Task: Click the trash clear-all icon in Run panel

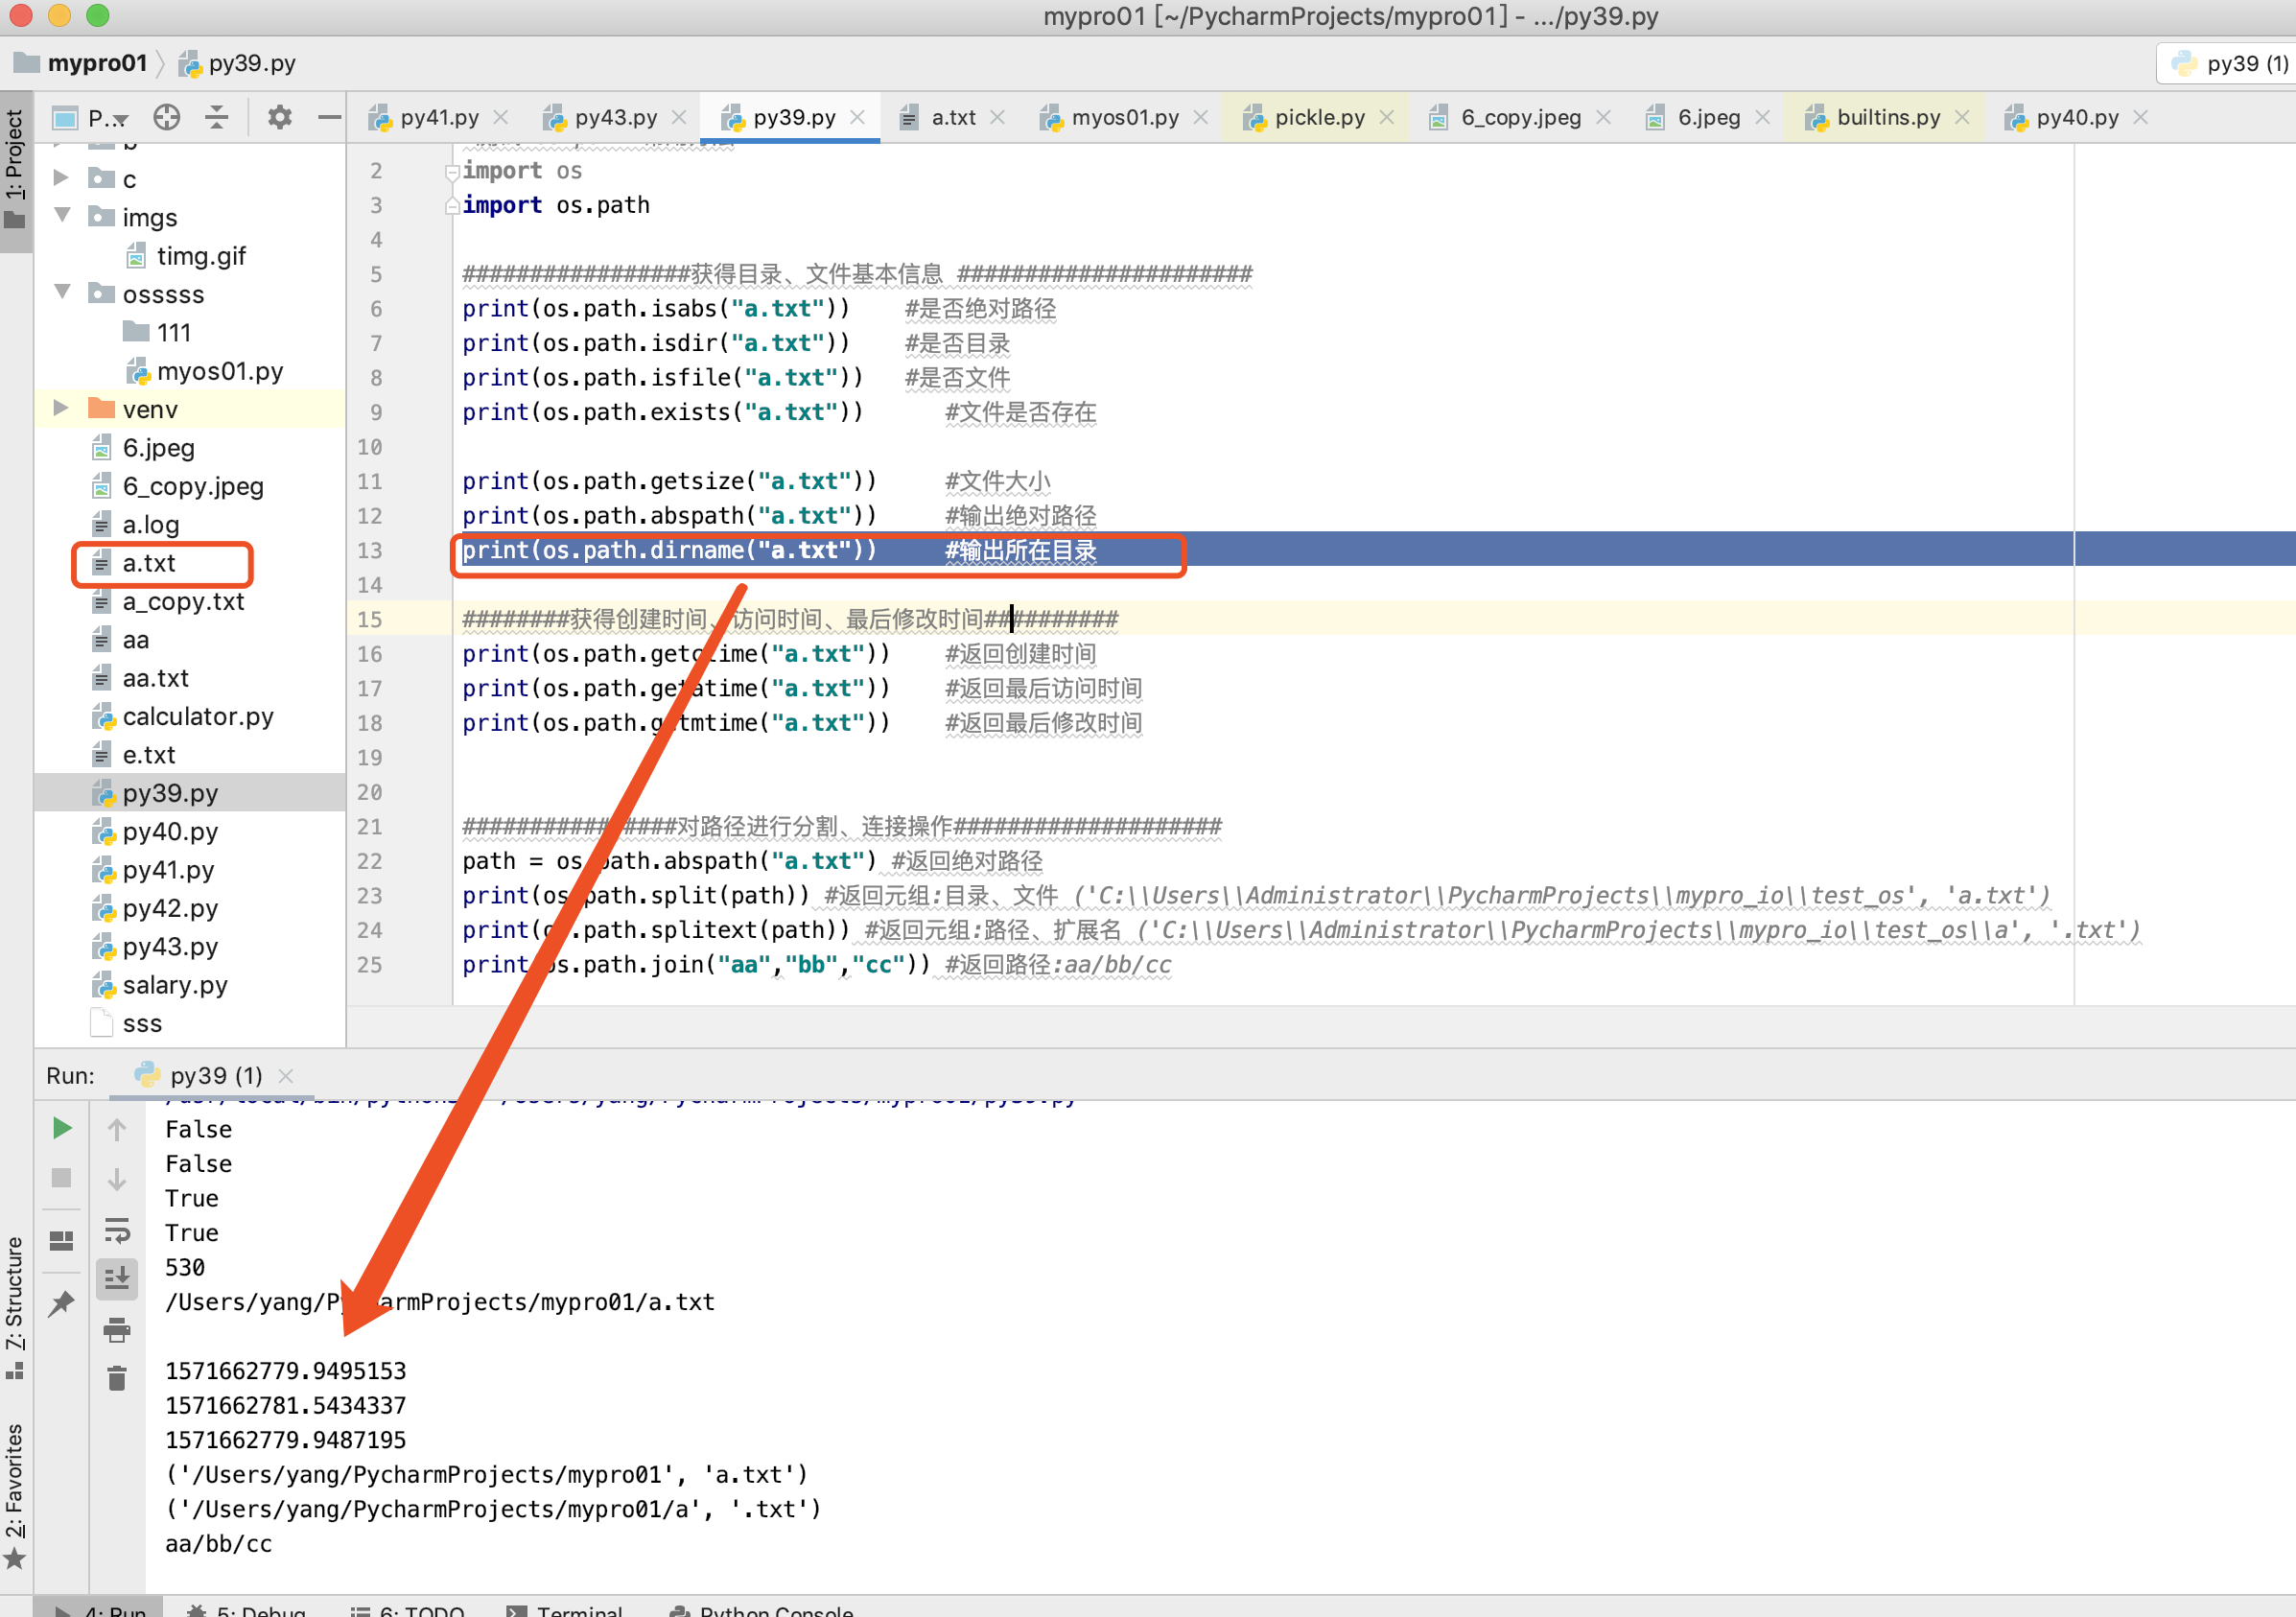Action: pyautogui.click(x=117, y=1379)
